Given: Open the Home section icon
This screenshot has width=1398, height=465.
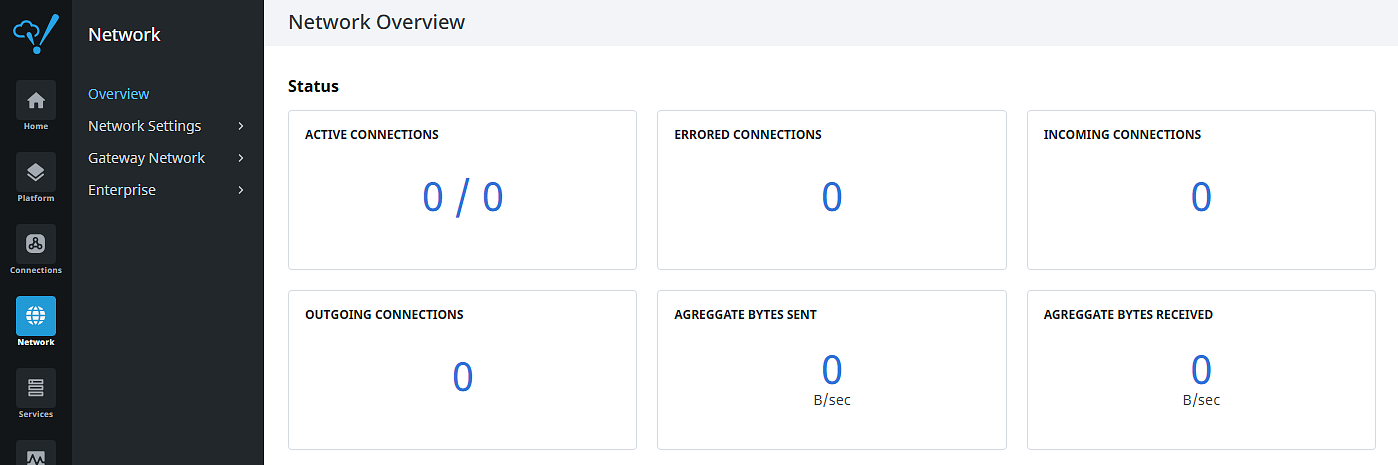Looking at the screenshot, I should [x=36, y=100].
